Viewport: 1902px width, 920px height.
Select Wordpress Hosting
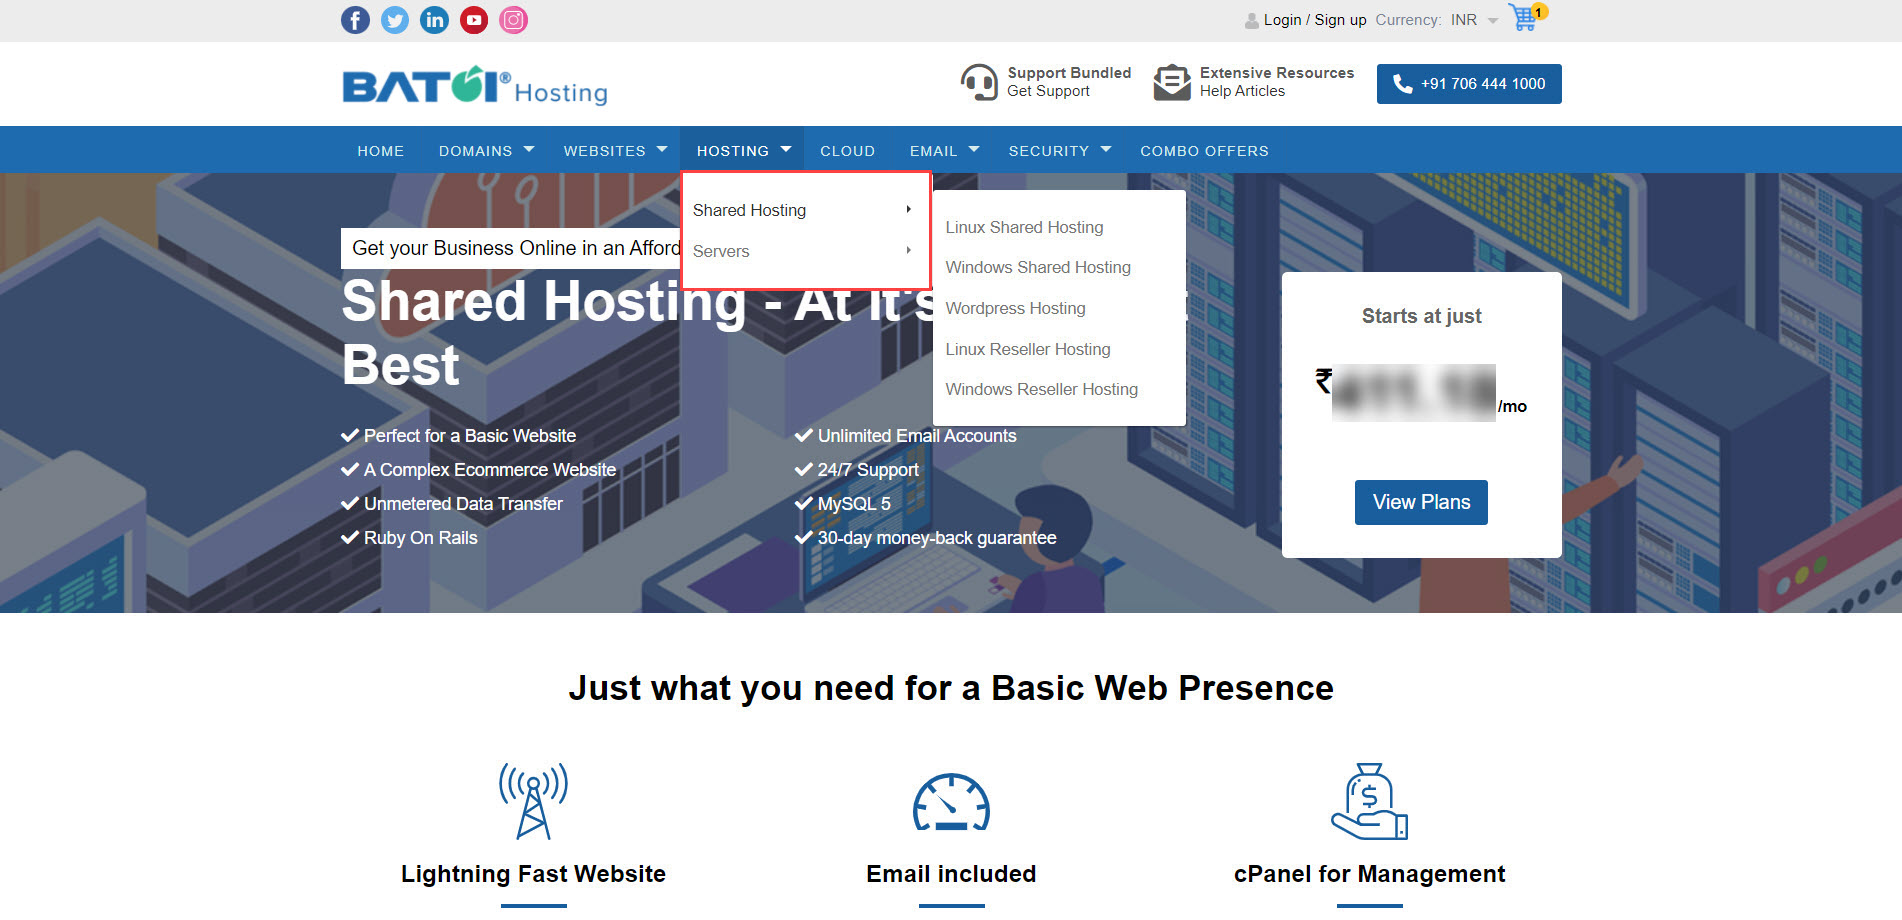pos(1015,309)
